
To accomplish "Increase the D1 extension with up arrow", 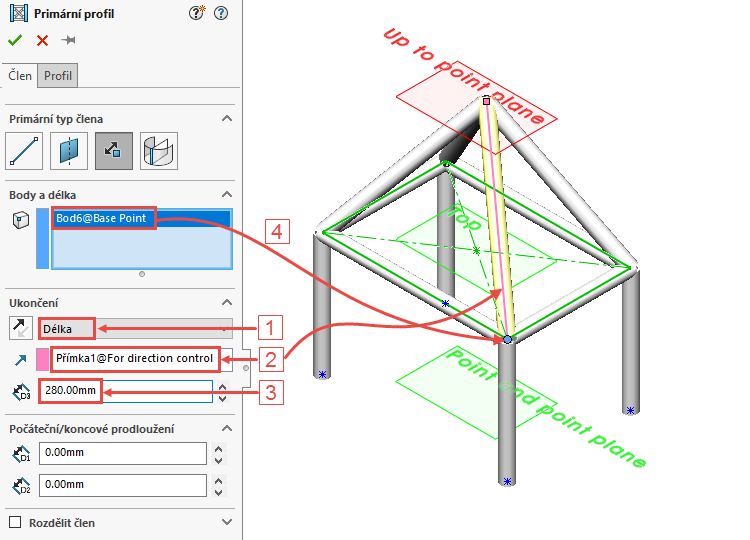I will point(219,449).
